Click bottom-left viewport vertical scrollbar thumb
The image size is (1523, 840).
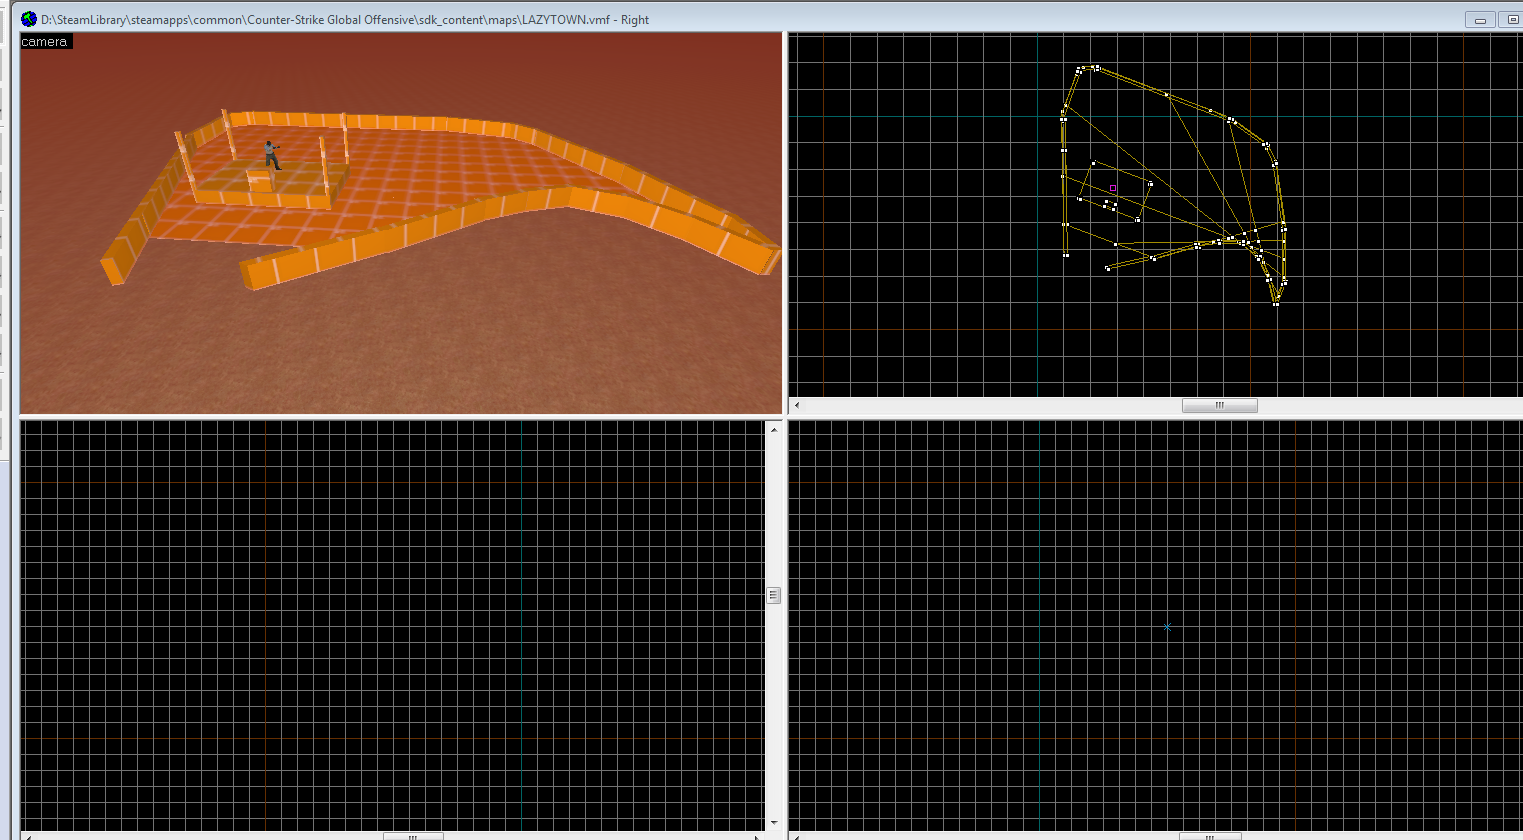coord(773,595)
